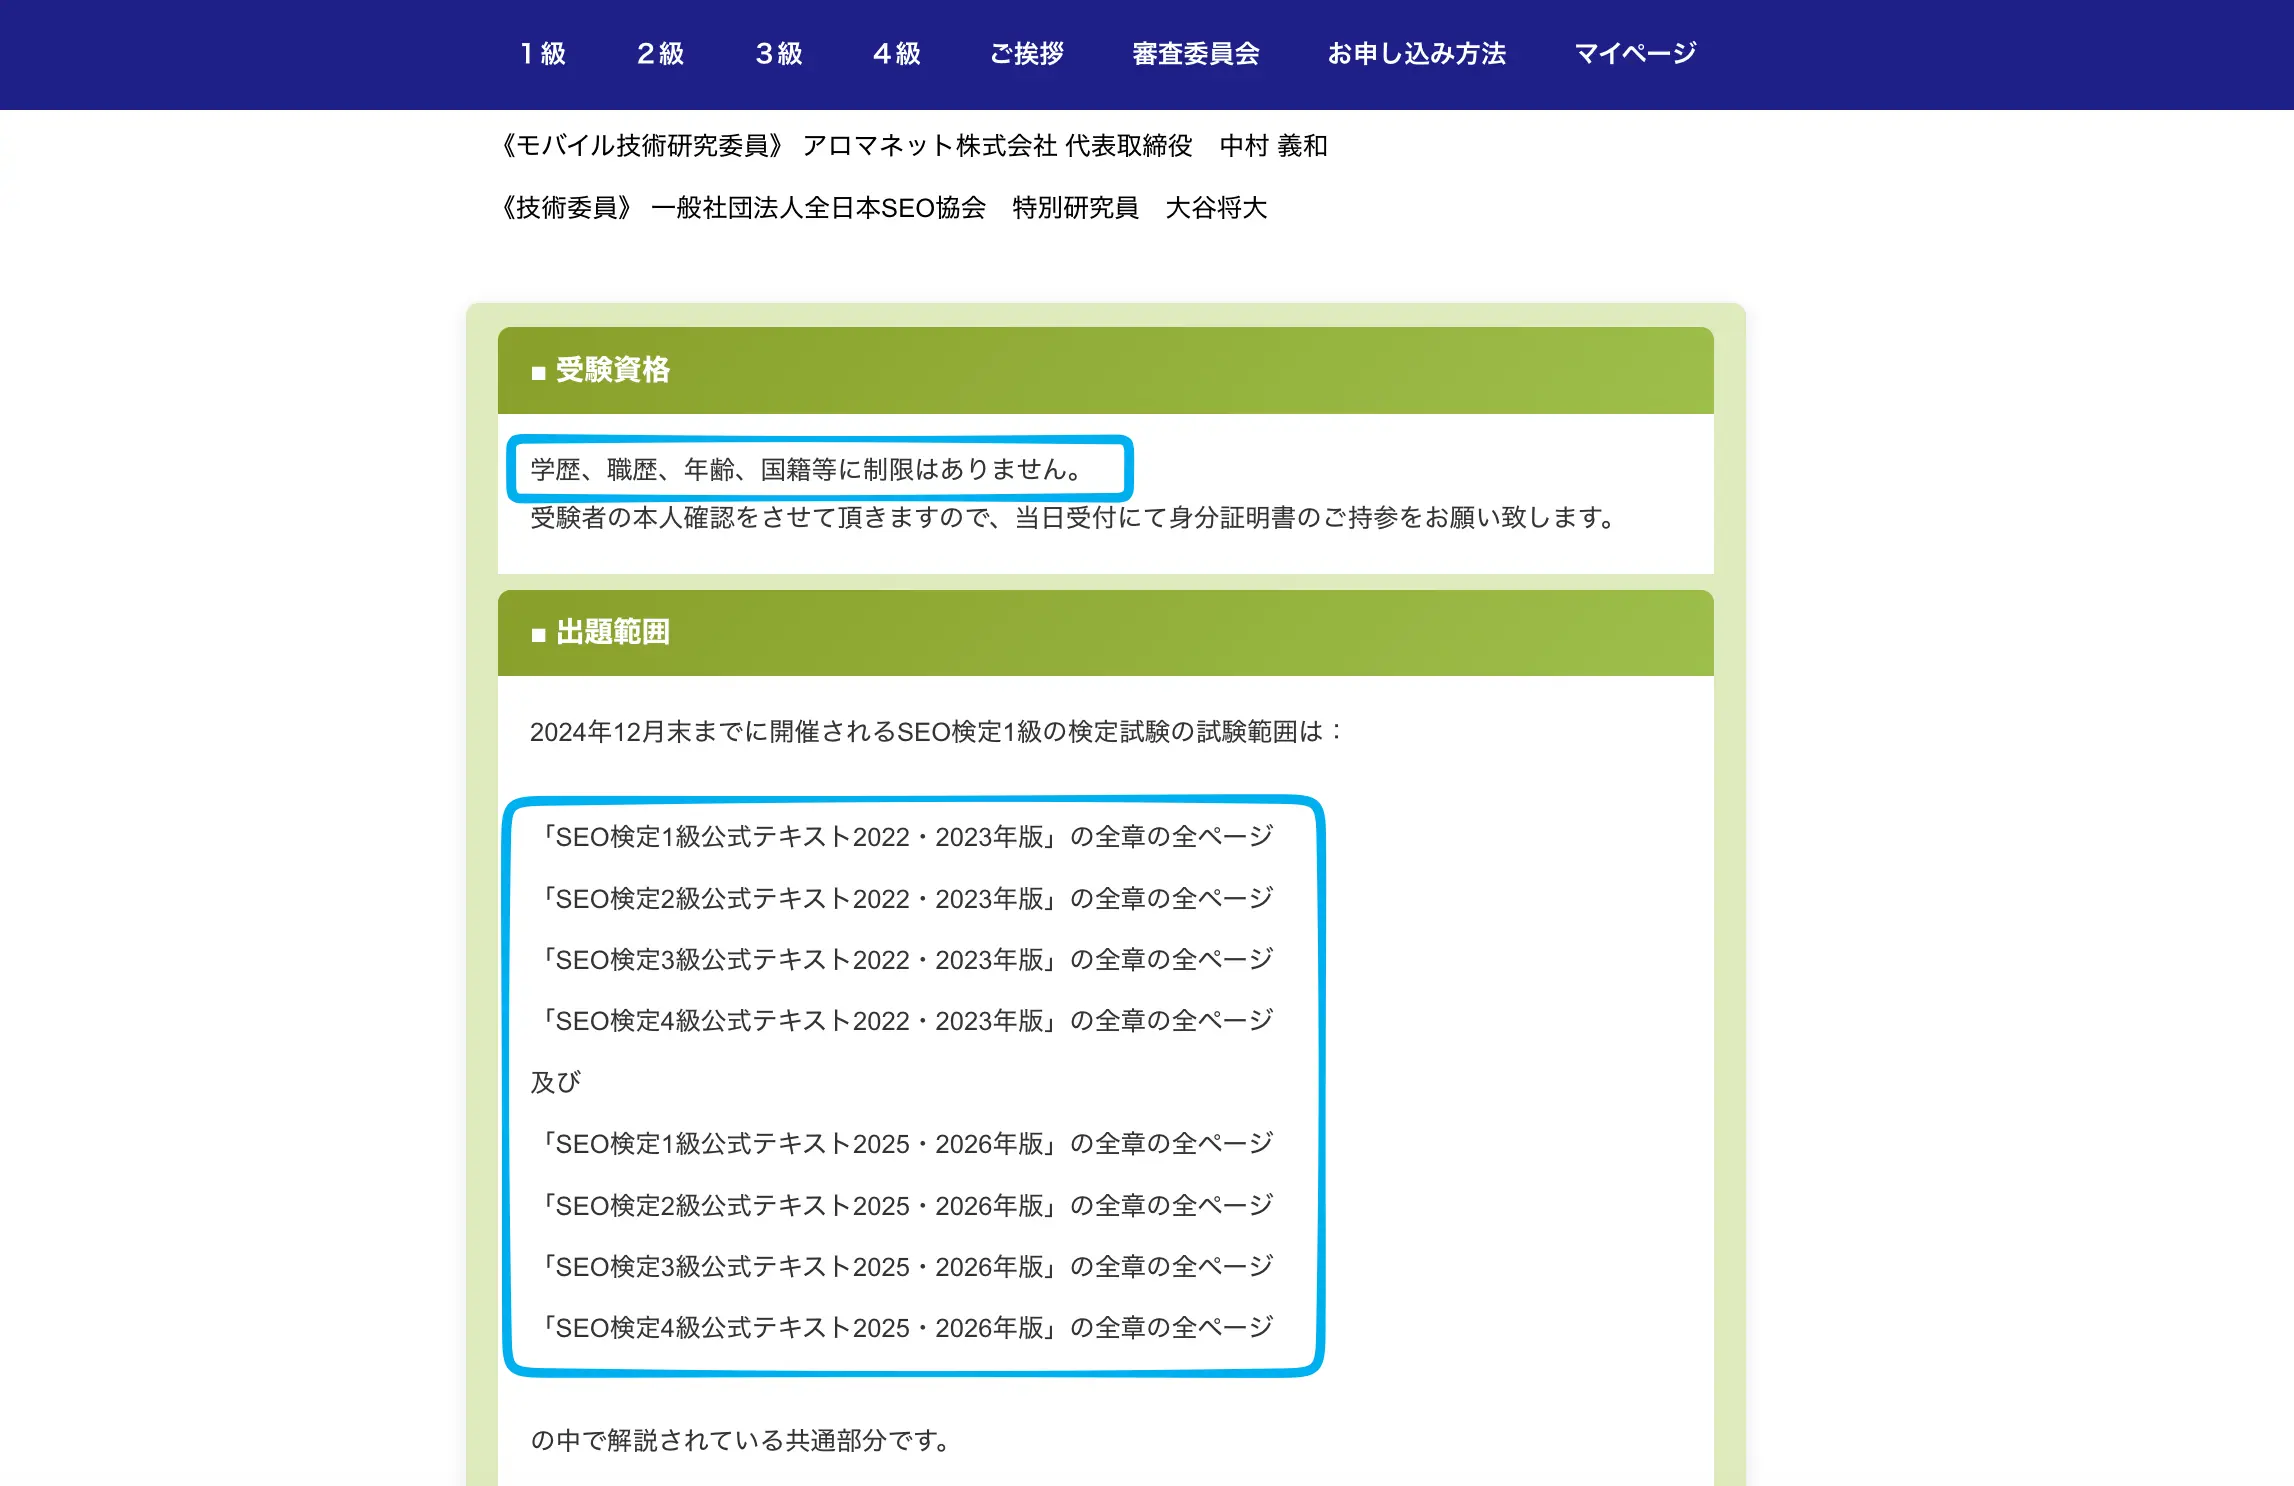Select 4級 in the top navigation
2294x1486 pixels.
pyautogui.click(x=897, y=54)
